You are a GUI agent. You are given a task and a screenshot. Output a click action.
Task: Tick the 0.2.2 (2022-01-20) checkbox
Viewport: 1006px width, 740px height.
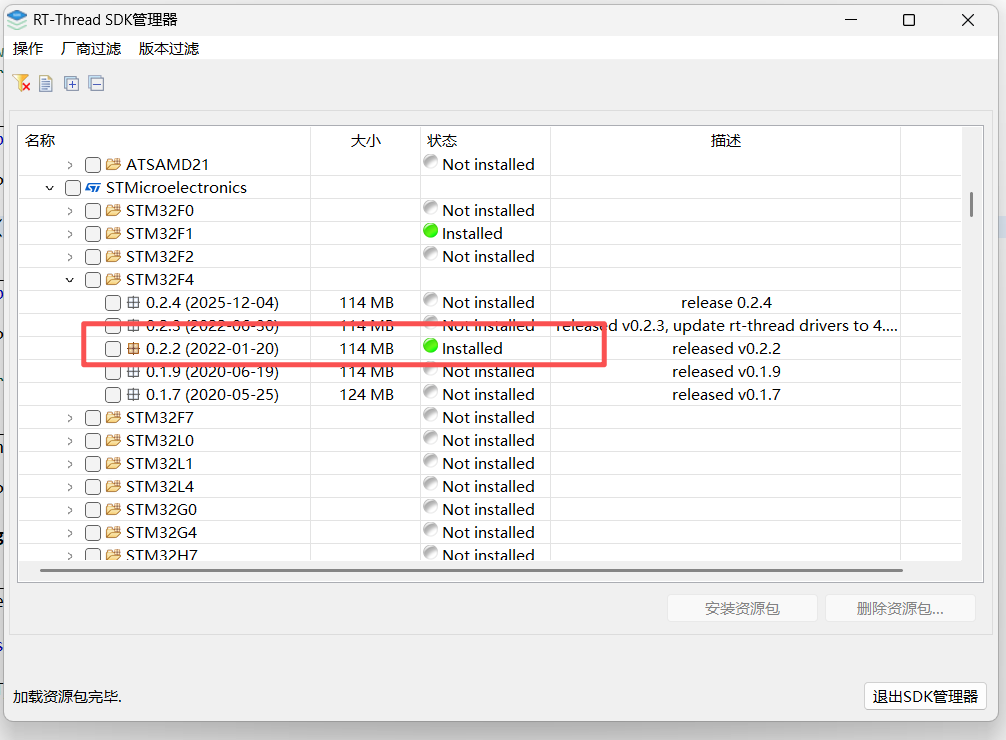pyautogui.click(x=113, y=349)
